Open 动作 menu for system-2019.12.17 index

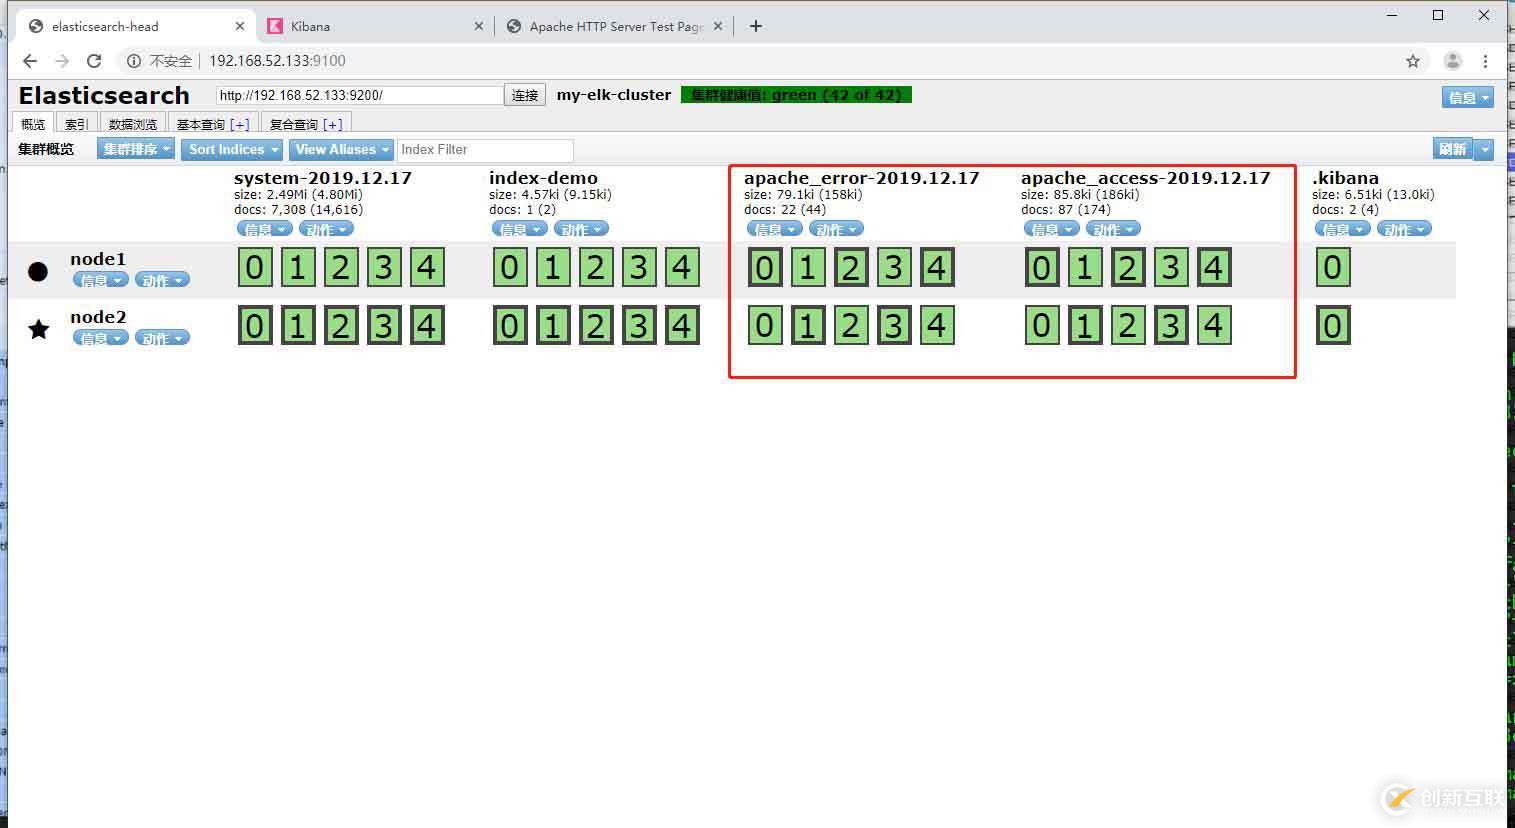(x=326, y=229)
